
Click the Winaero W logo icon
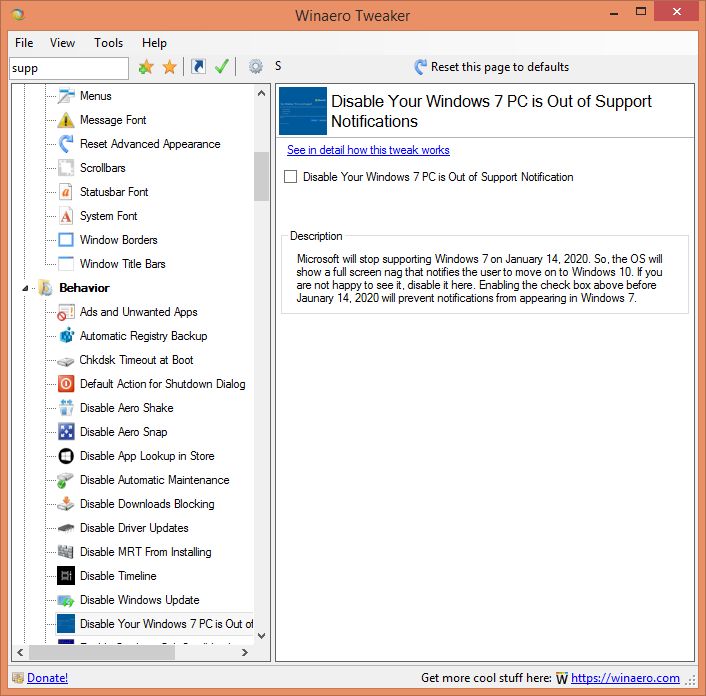(x=561, y=678)
